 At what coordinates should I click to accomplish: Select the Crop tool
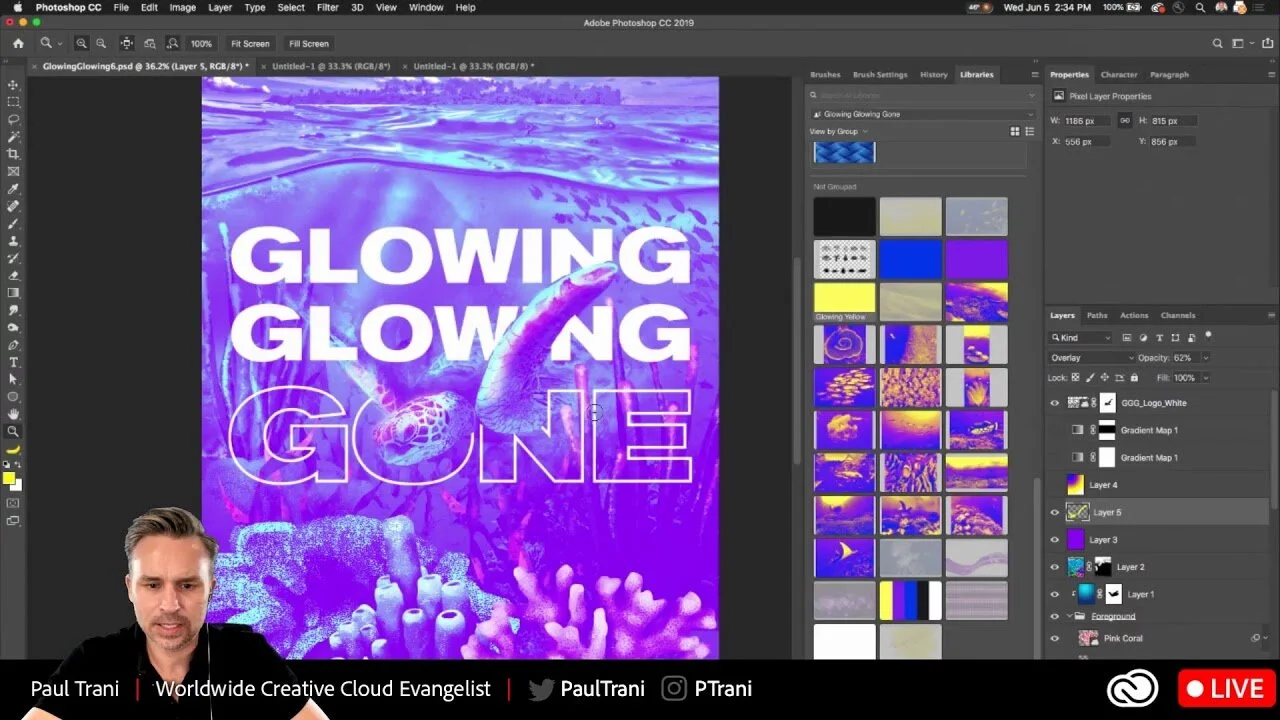[13, 154]
